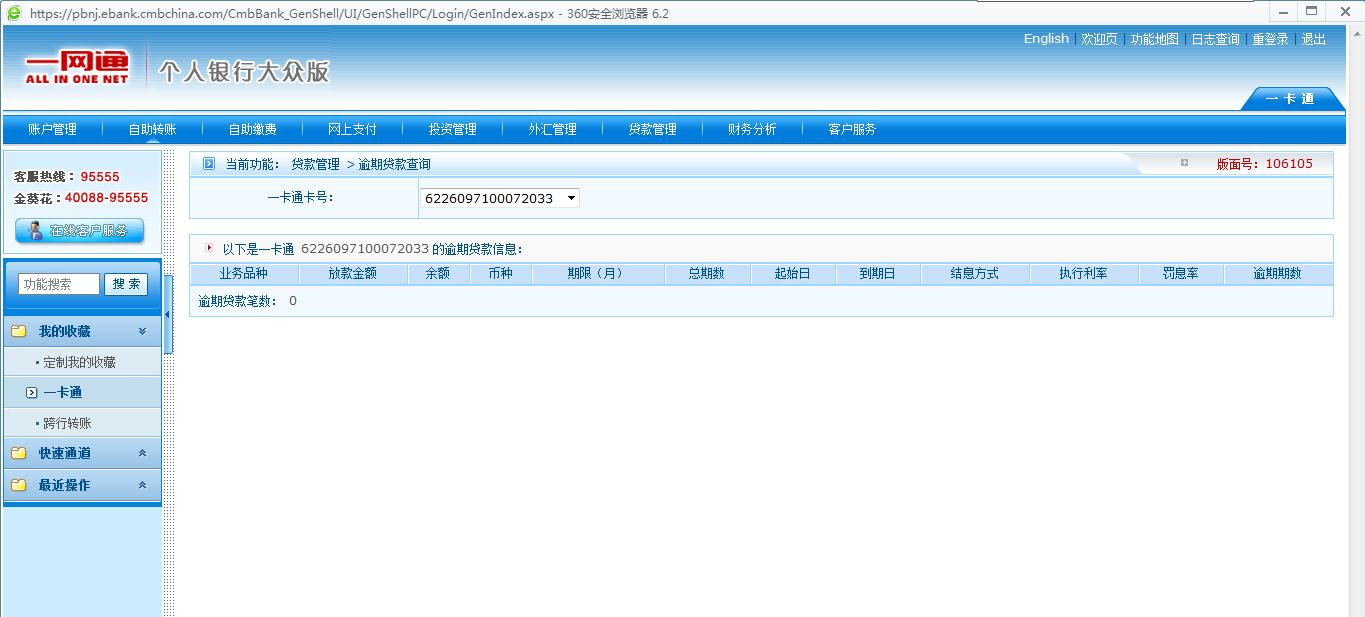The width and height of the screenshot is (1365, 617).
Task: Click the 业务品种 column header
Action: click(x=243, y=273)
